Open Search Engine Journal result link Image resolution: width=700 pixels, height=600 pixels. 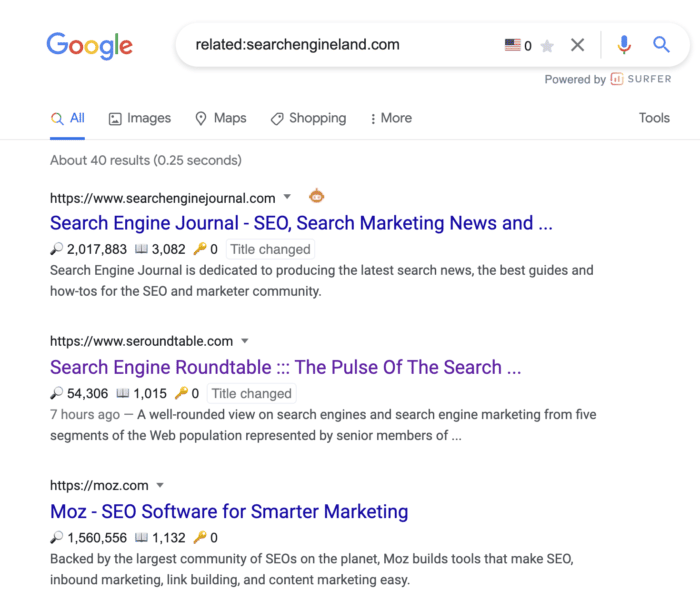300,223
